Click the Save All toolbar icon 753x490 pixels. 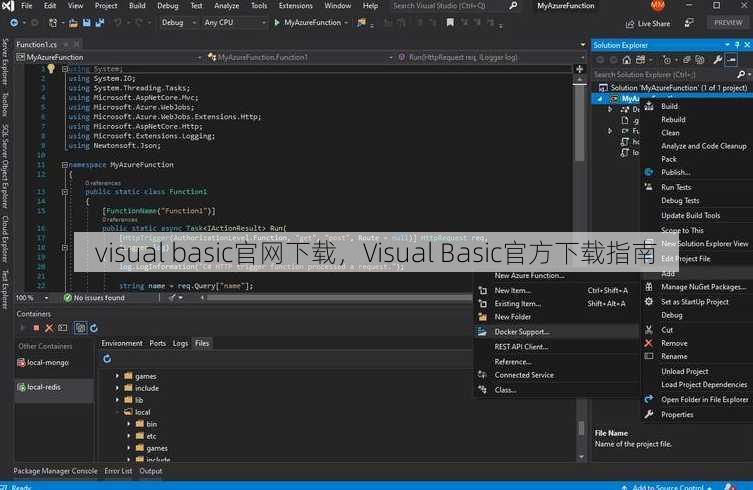pos(100,23)
